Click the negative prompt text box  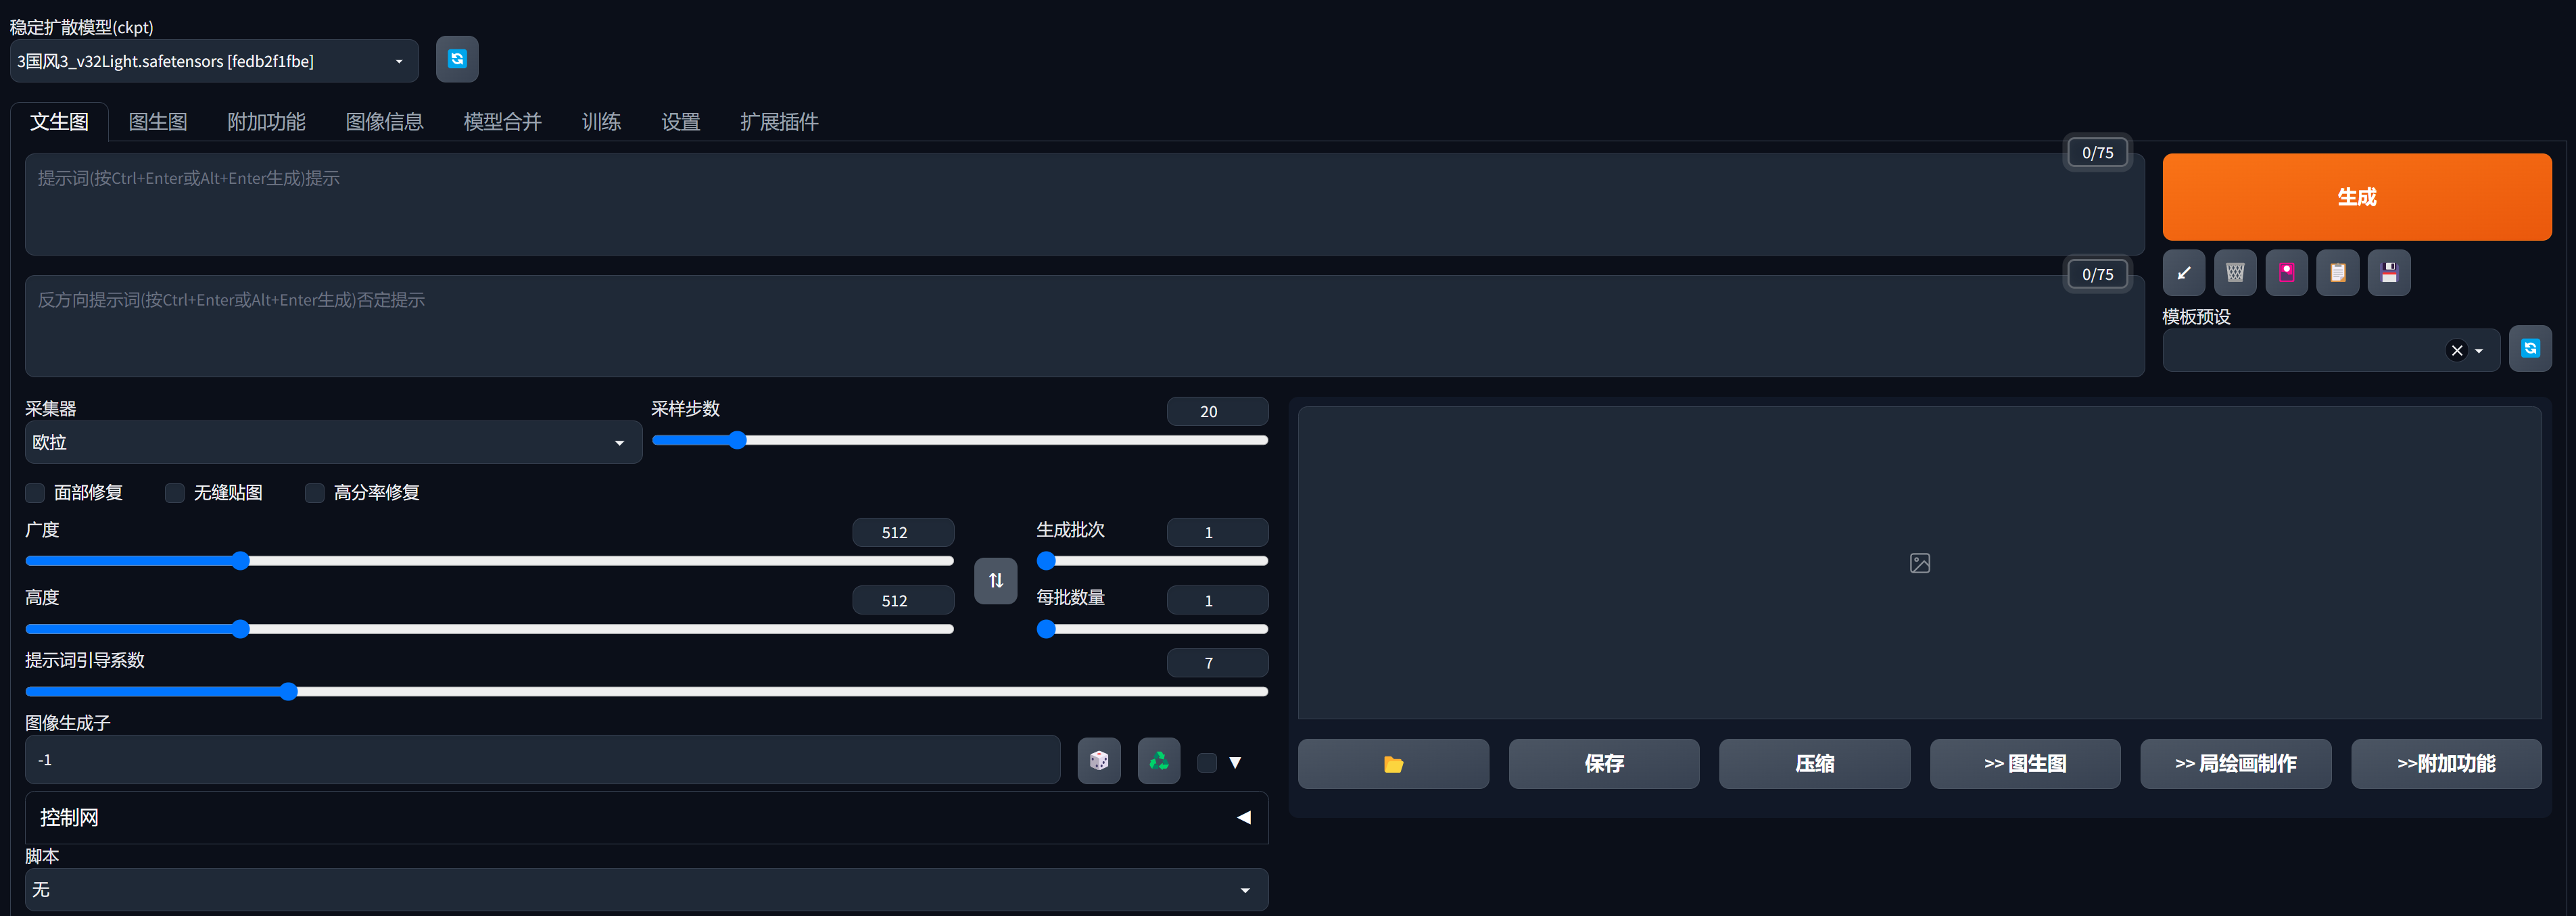pos(1084,326)
